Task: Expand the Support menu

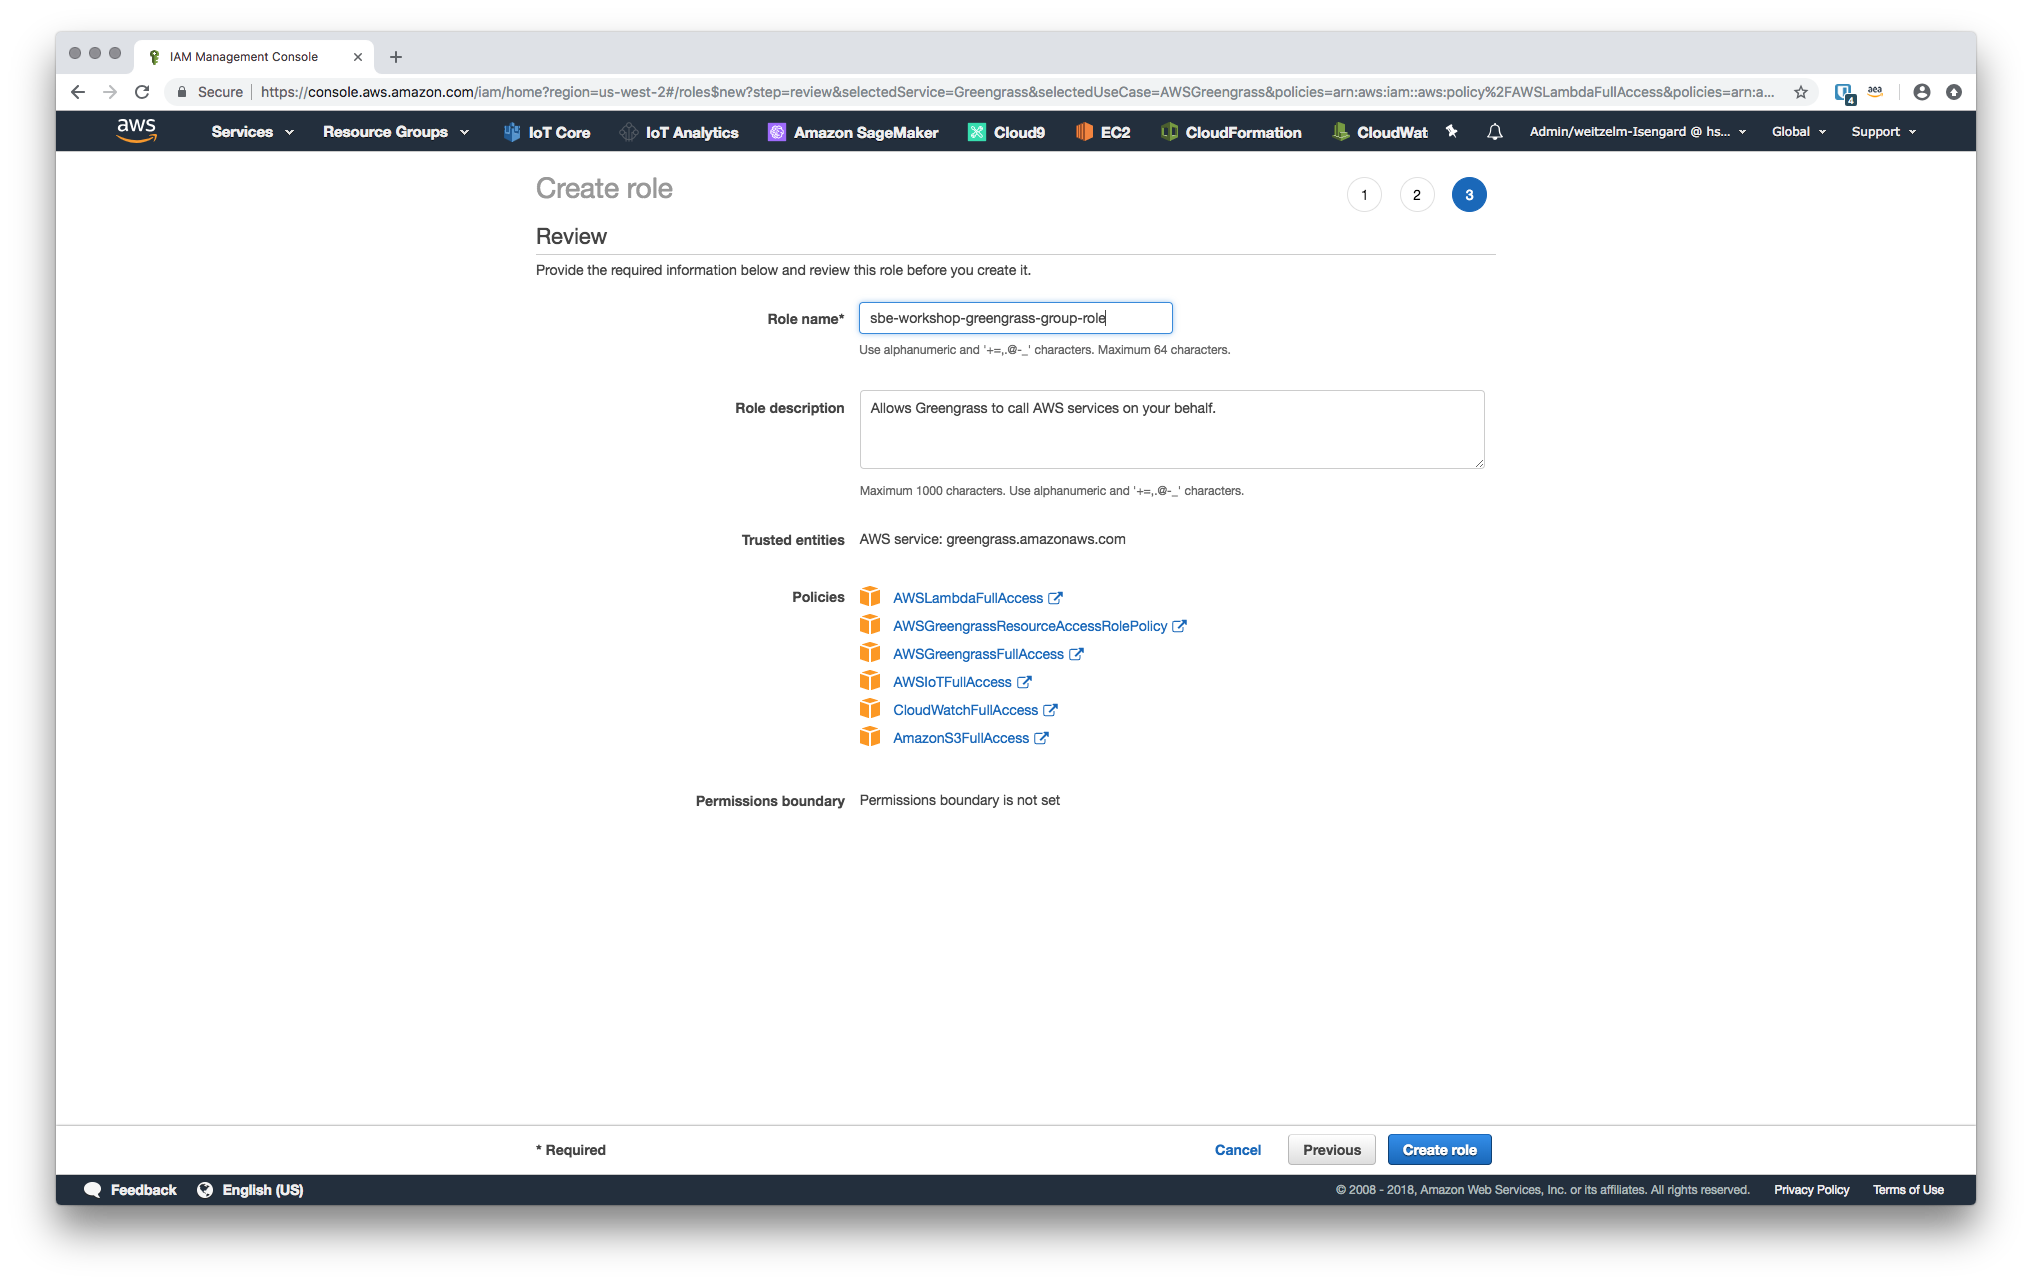Action: [x=1884, y=132]
